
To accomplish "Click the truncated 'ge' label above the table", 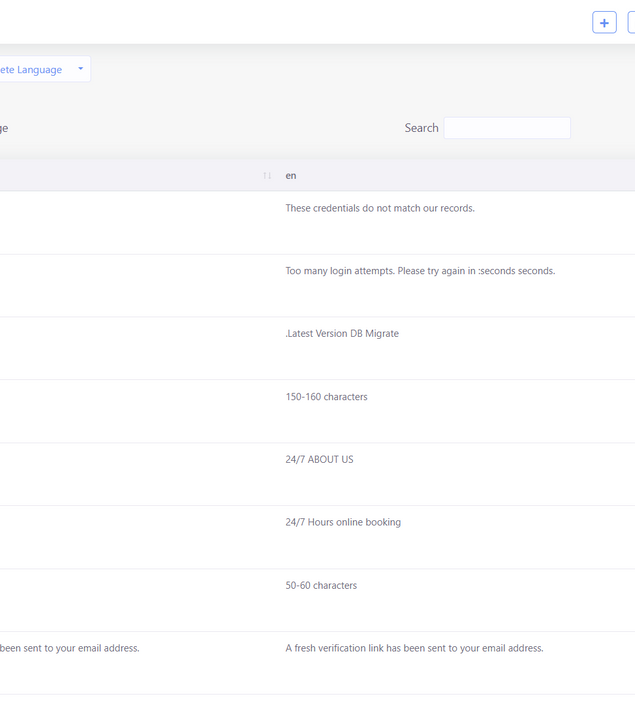I will (4, 128).
